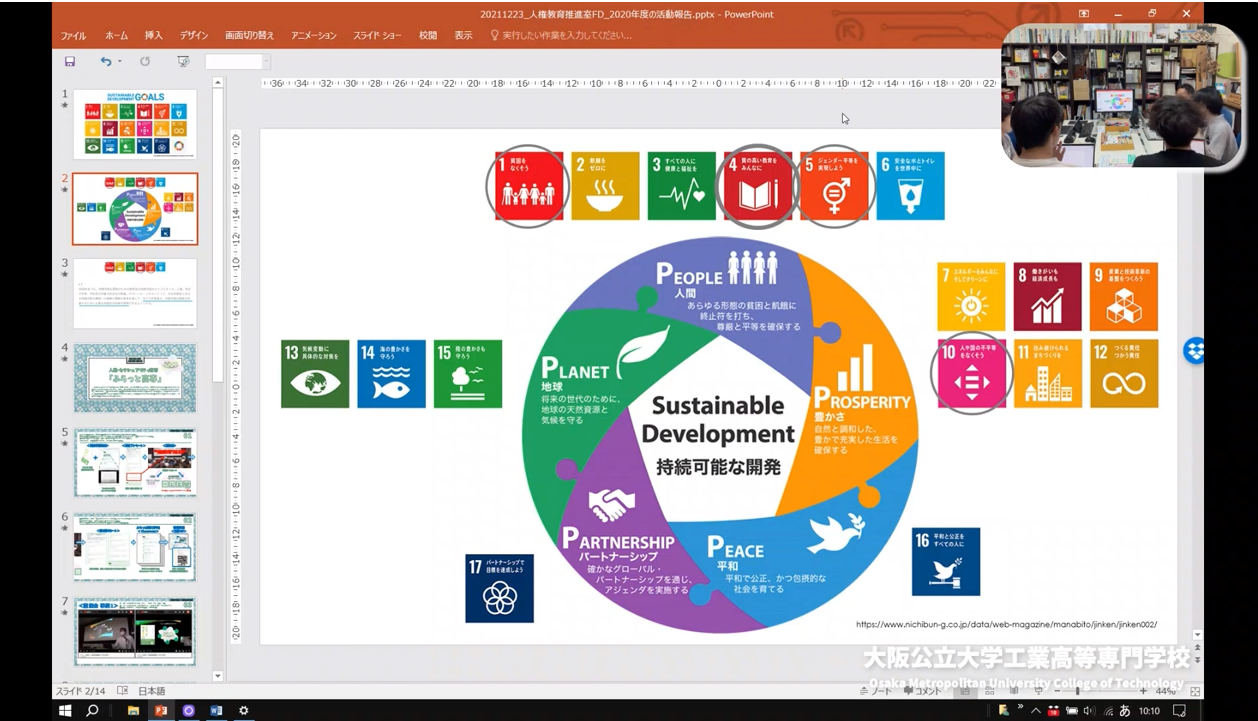Click the 日本語 language indicator
1258x721 pixels.
[x=151, y=691]
